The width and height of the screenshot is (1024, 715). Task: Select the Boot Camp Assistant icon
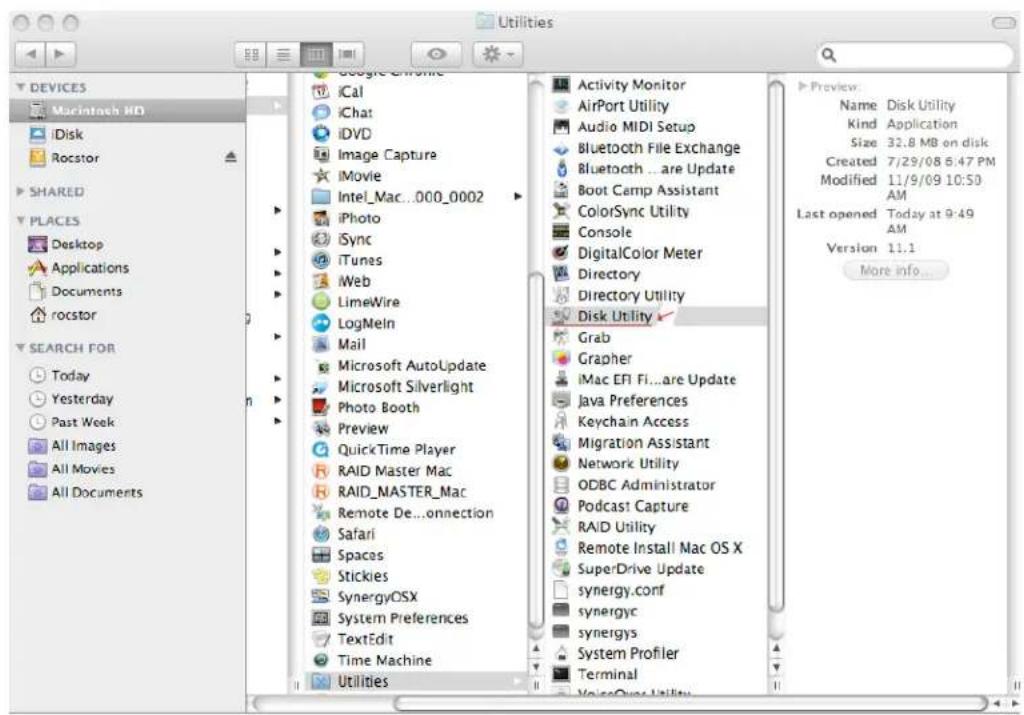click(x=561, y=190)
